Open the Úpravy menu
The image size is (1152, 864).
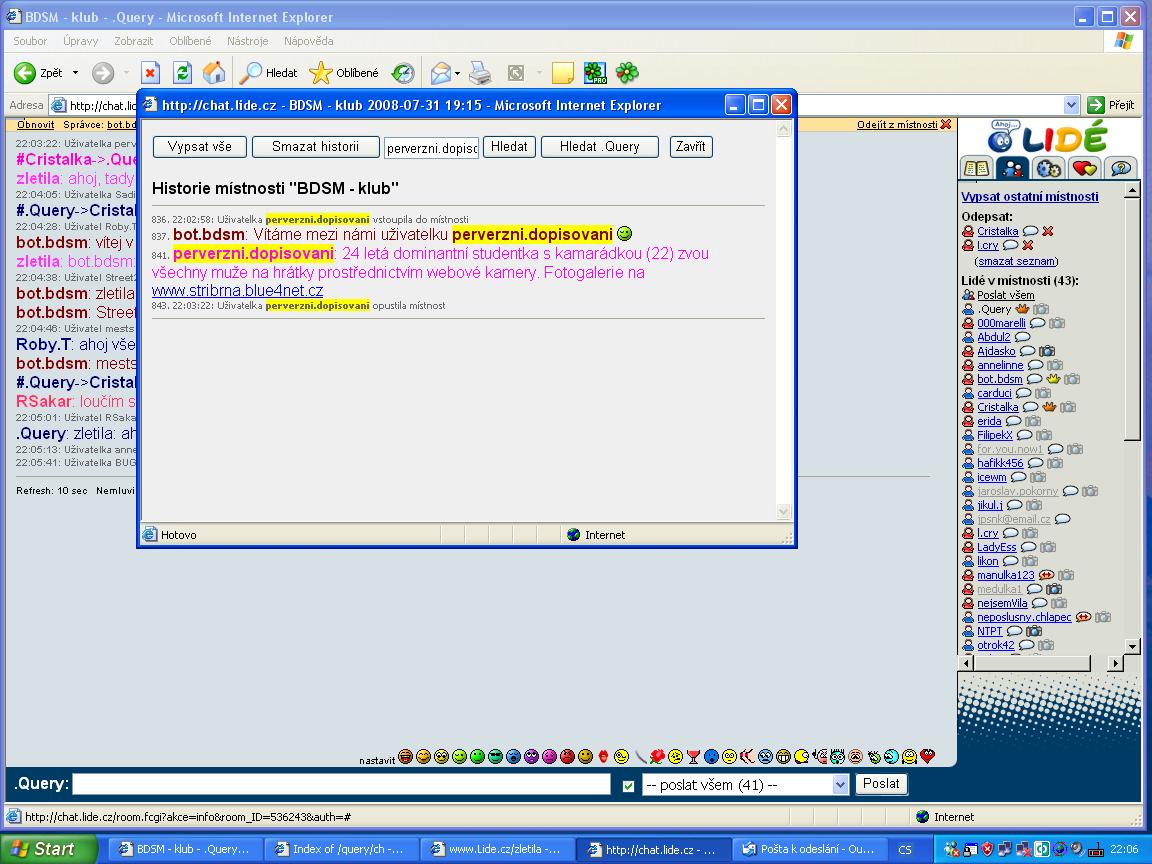[x=80, y=41]
